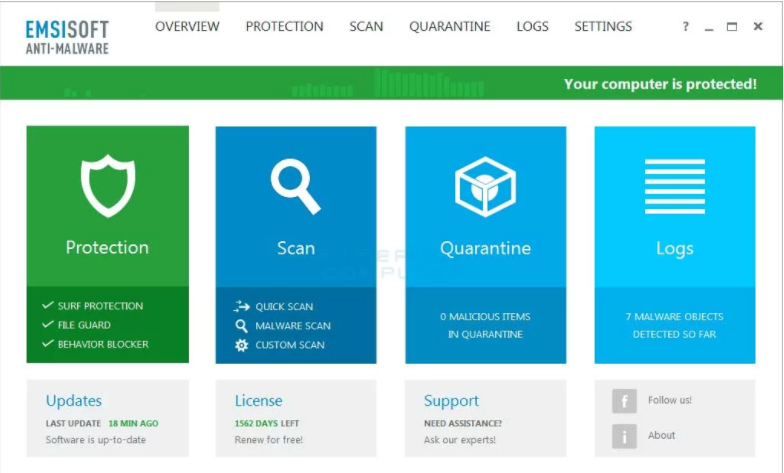Switch to the Scan tab
Image resolution: width=784 pixels, height=473 pixels.
pyautogui.click(x=366, y=26)
